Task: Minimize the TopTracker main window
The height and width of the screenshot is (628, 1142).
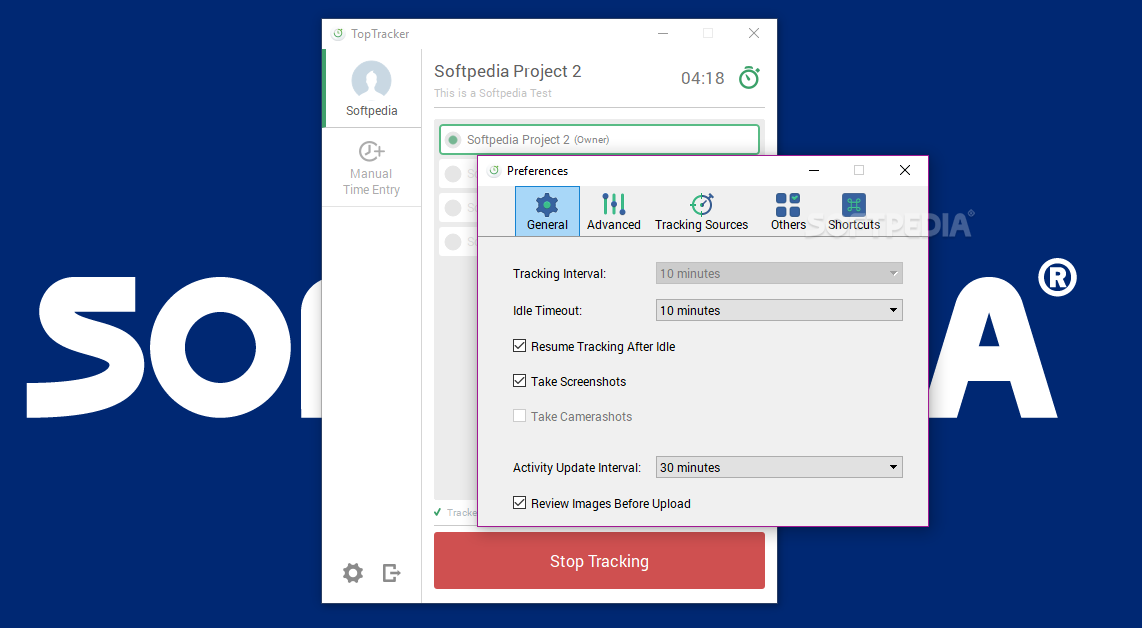Action: (663, 33)
